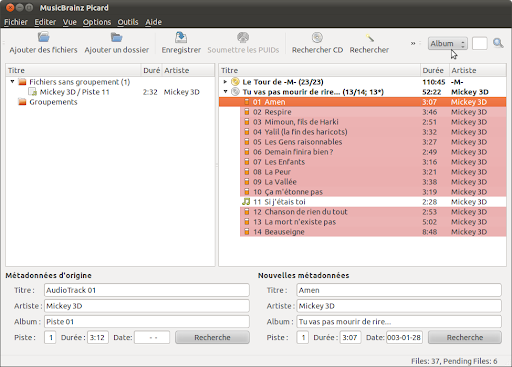Viewport: 512px width, 367px height.
Task: Click the Soumettre les PUIDs icon
Action: tap(243, 37)
